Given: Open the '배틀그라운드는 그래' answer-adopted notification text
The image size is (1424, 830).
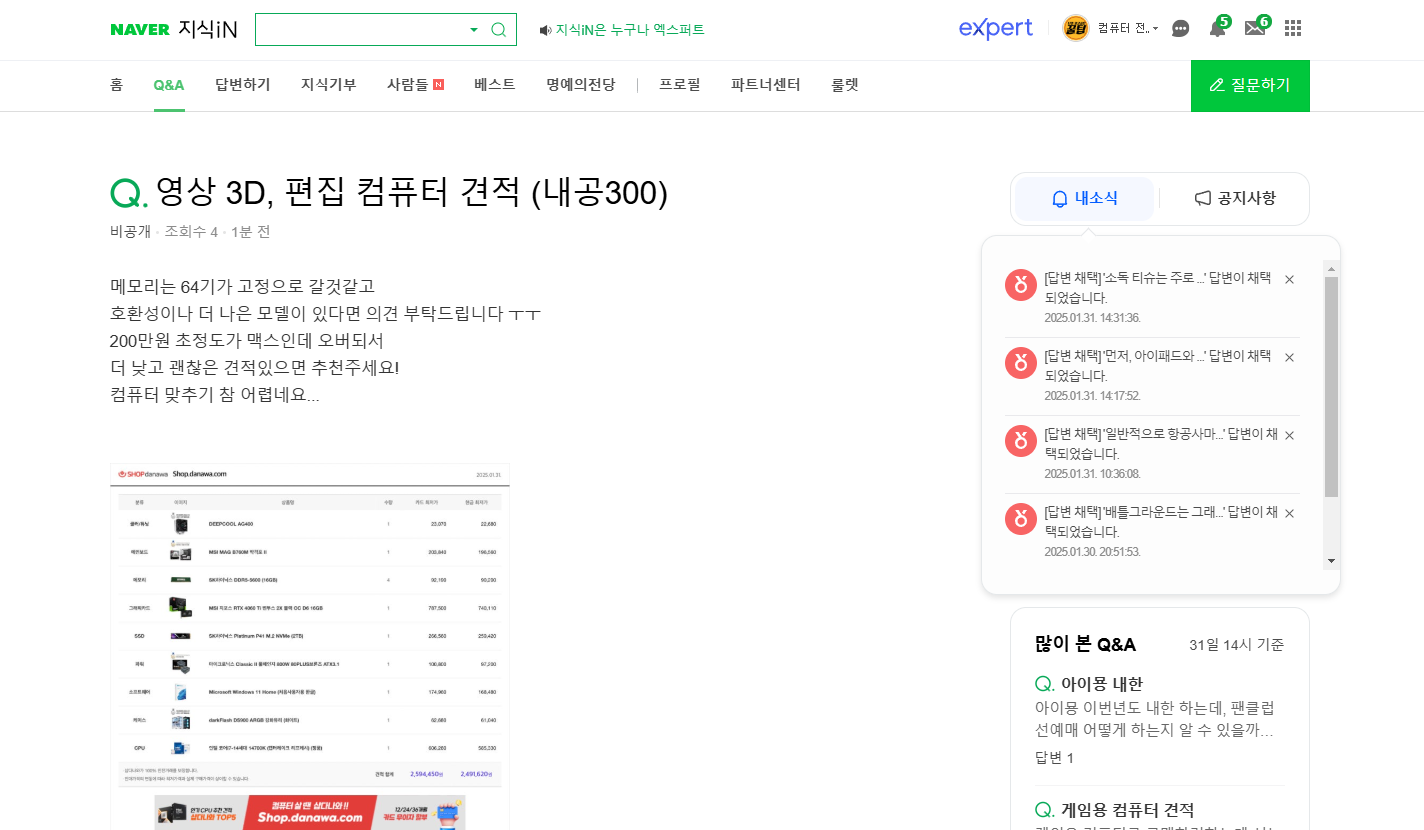Looking at the screenshot, I should tap(1161, 522).
